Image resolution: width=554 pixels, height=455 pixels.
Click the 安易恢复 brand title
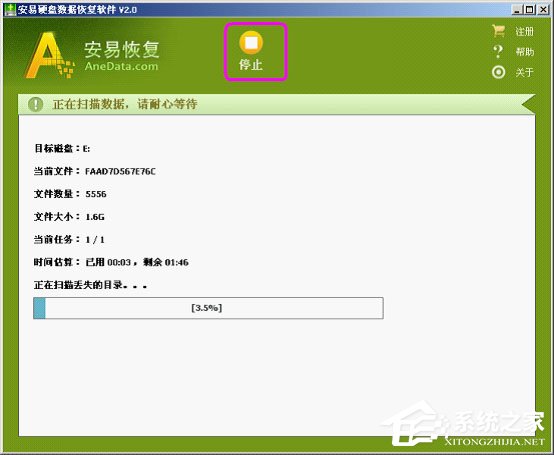[122, 49]
